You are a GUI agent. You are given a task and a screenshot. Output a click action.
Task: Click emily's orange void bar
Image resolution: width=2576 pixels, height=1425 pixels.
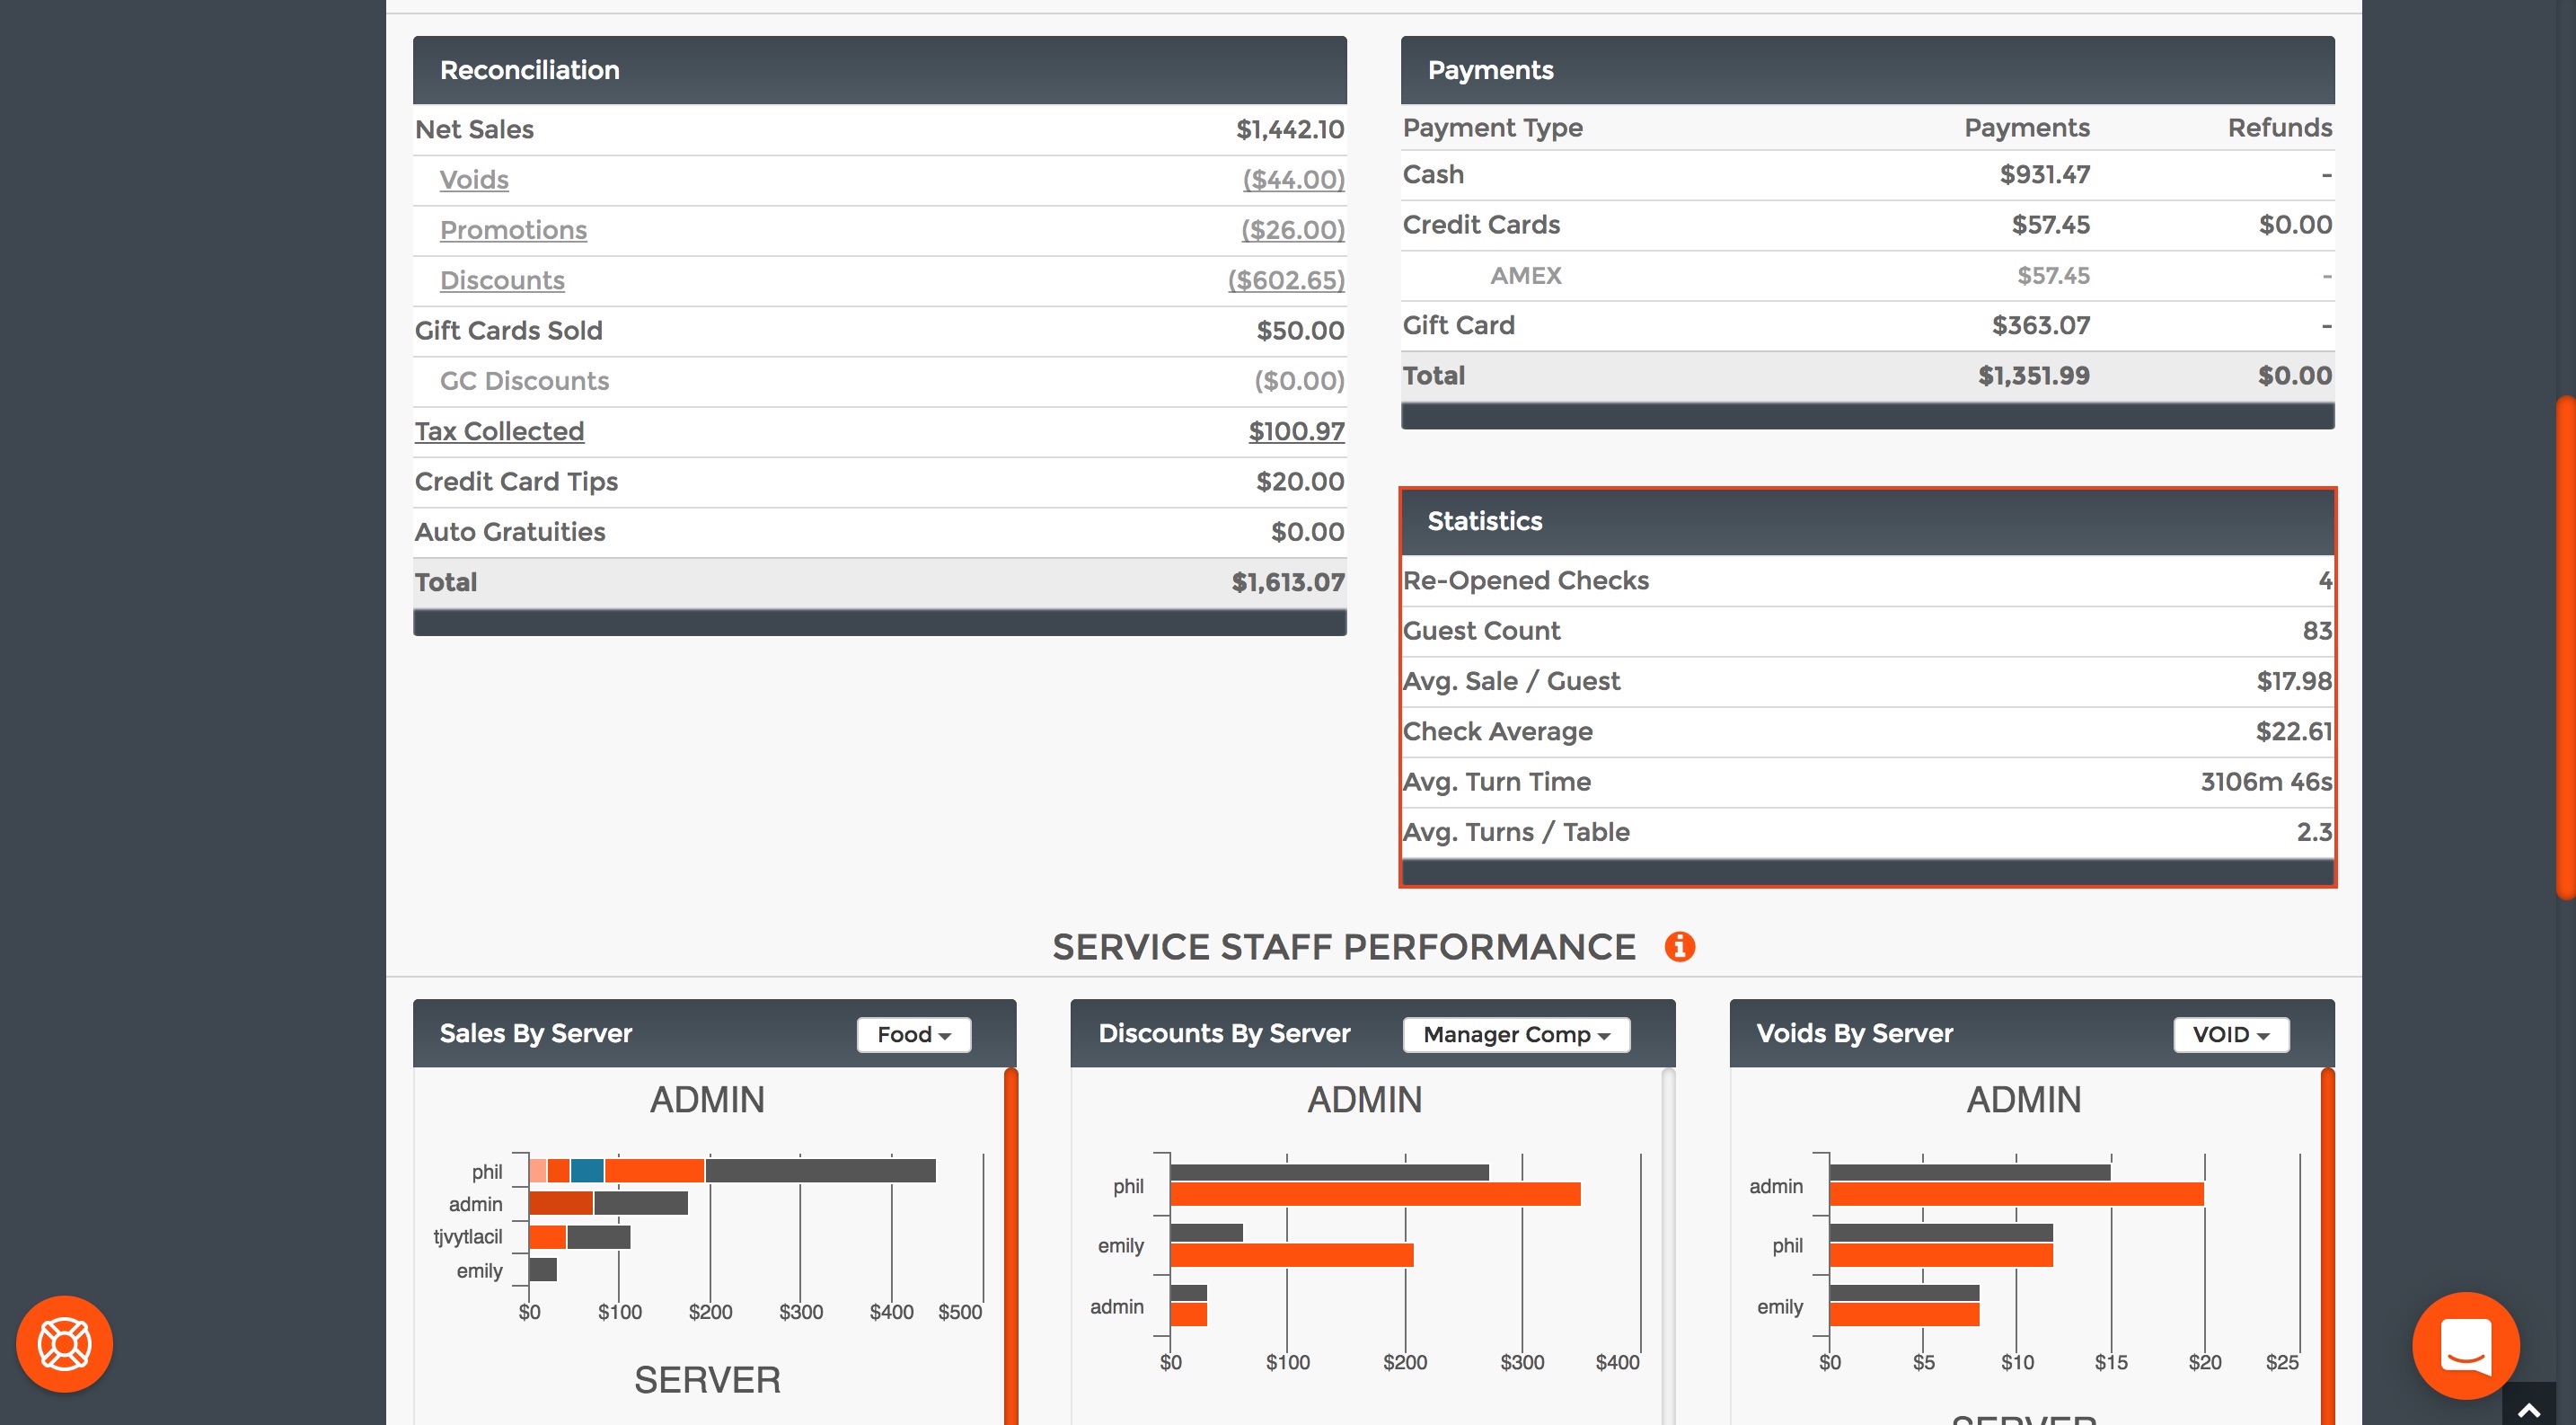1903,1315
